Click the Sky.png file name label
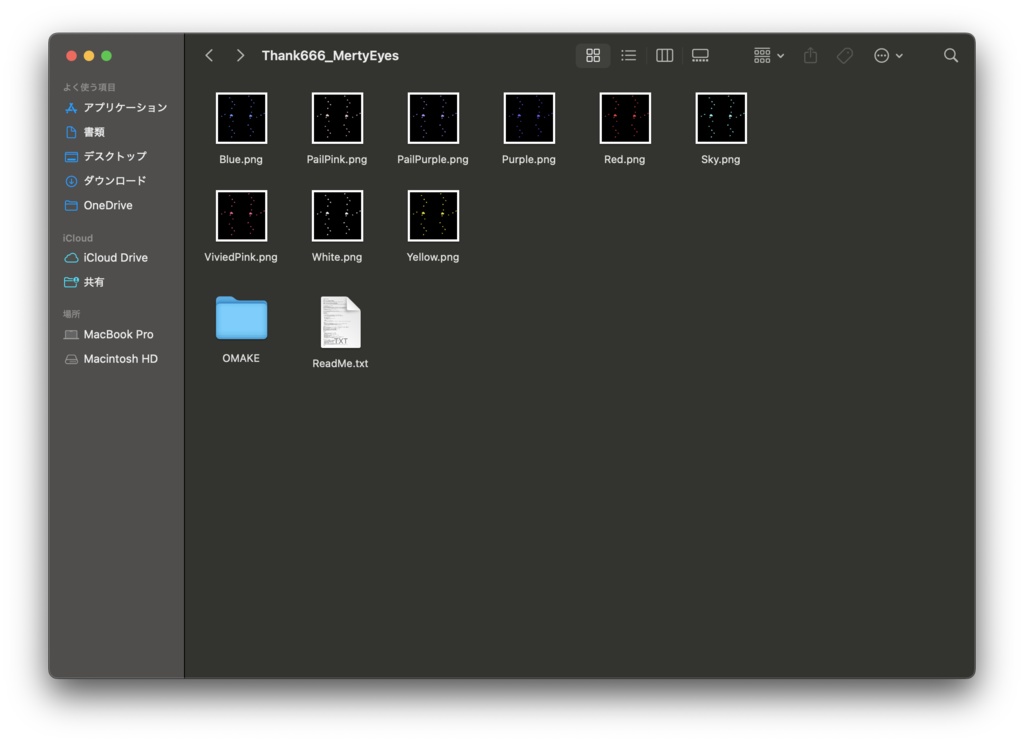The height and width of the screenshot is (743, 1024). (x=720, y=159)
